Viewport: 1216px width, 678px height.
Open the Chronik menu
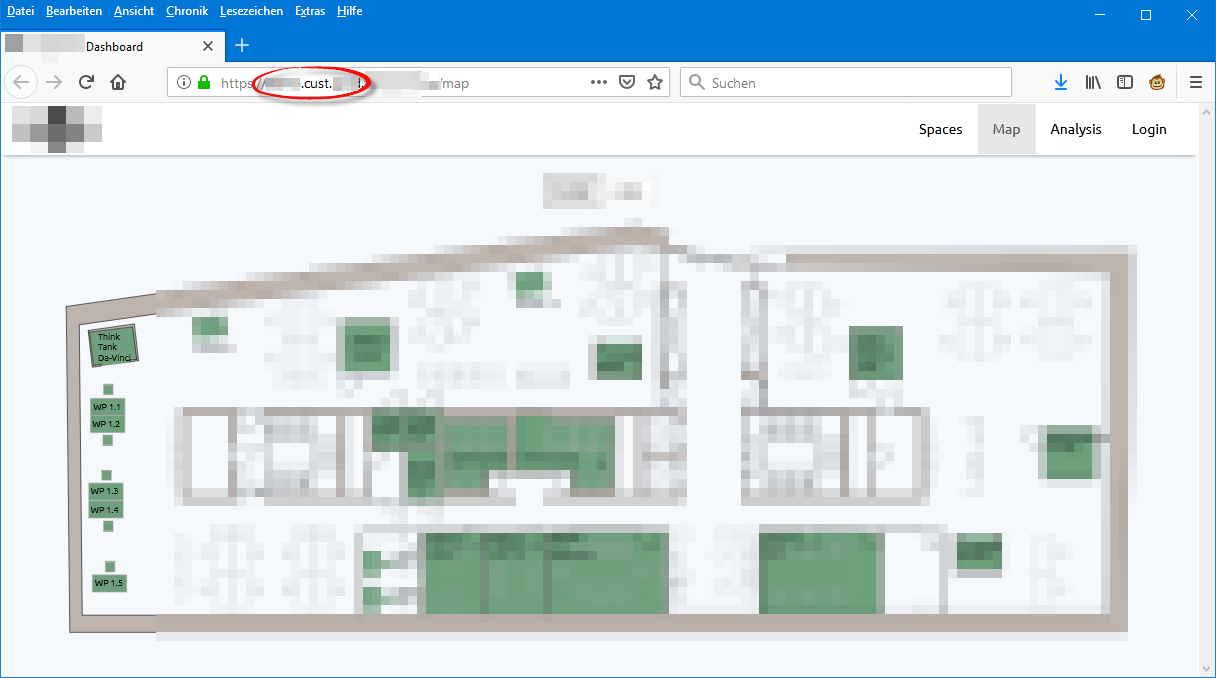tap(187, 11)
